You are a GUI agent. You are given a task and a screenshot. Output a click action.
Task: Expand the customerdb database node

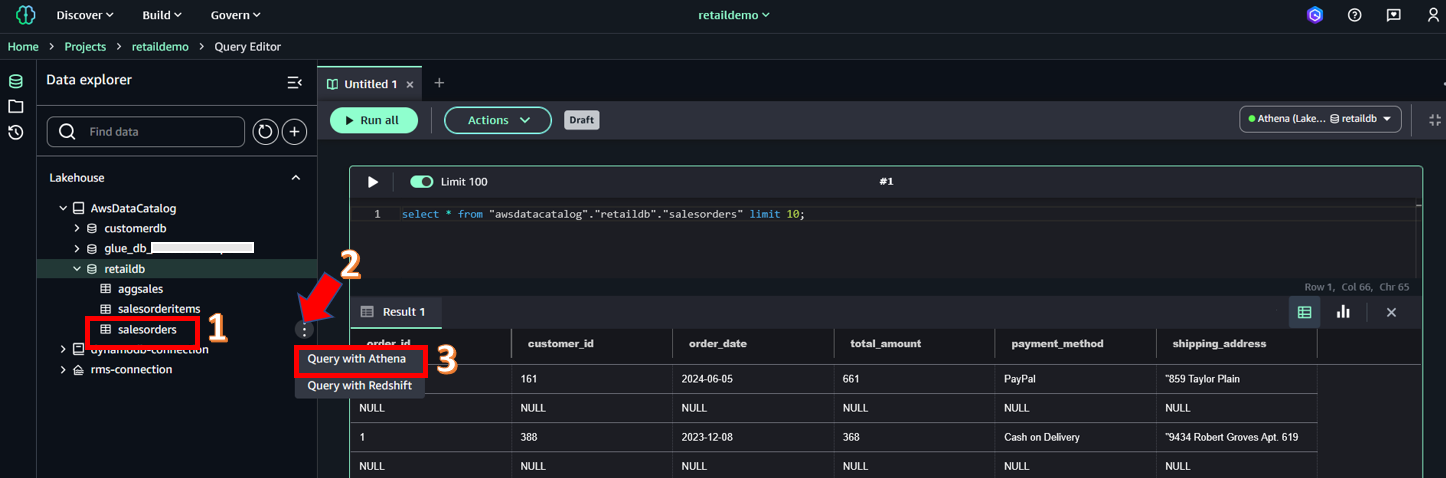coord(77,228)
